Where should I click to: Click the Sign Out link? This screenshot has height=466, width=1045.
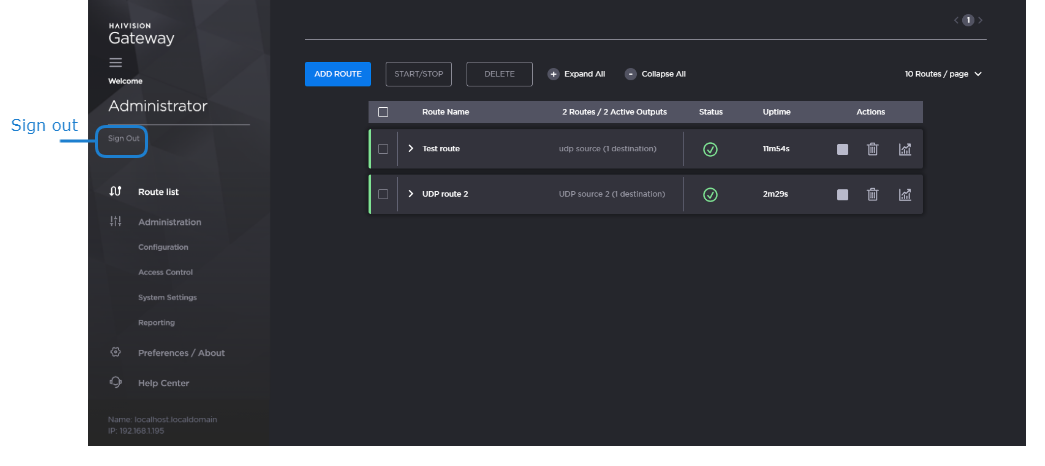(x=124, y=138)
